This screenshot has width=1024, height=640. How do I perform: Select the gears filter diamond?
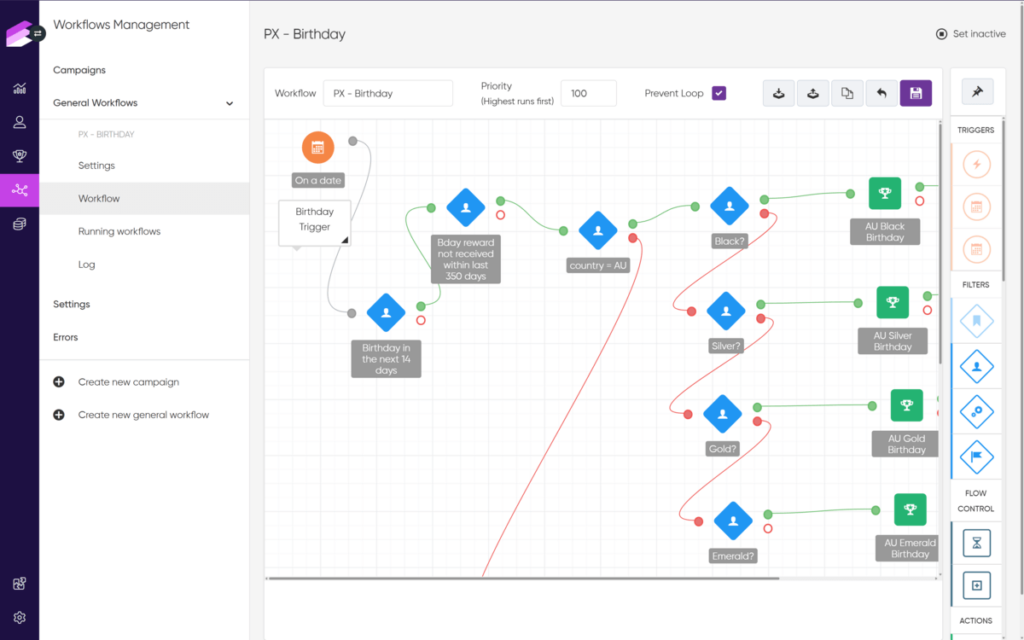pyautogui.click(x=977, y=411)
